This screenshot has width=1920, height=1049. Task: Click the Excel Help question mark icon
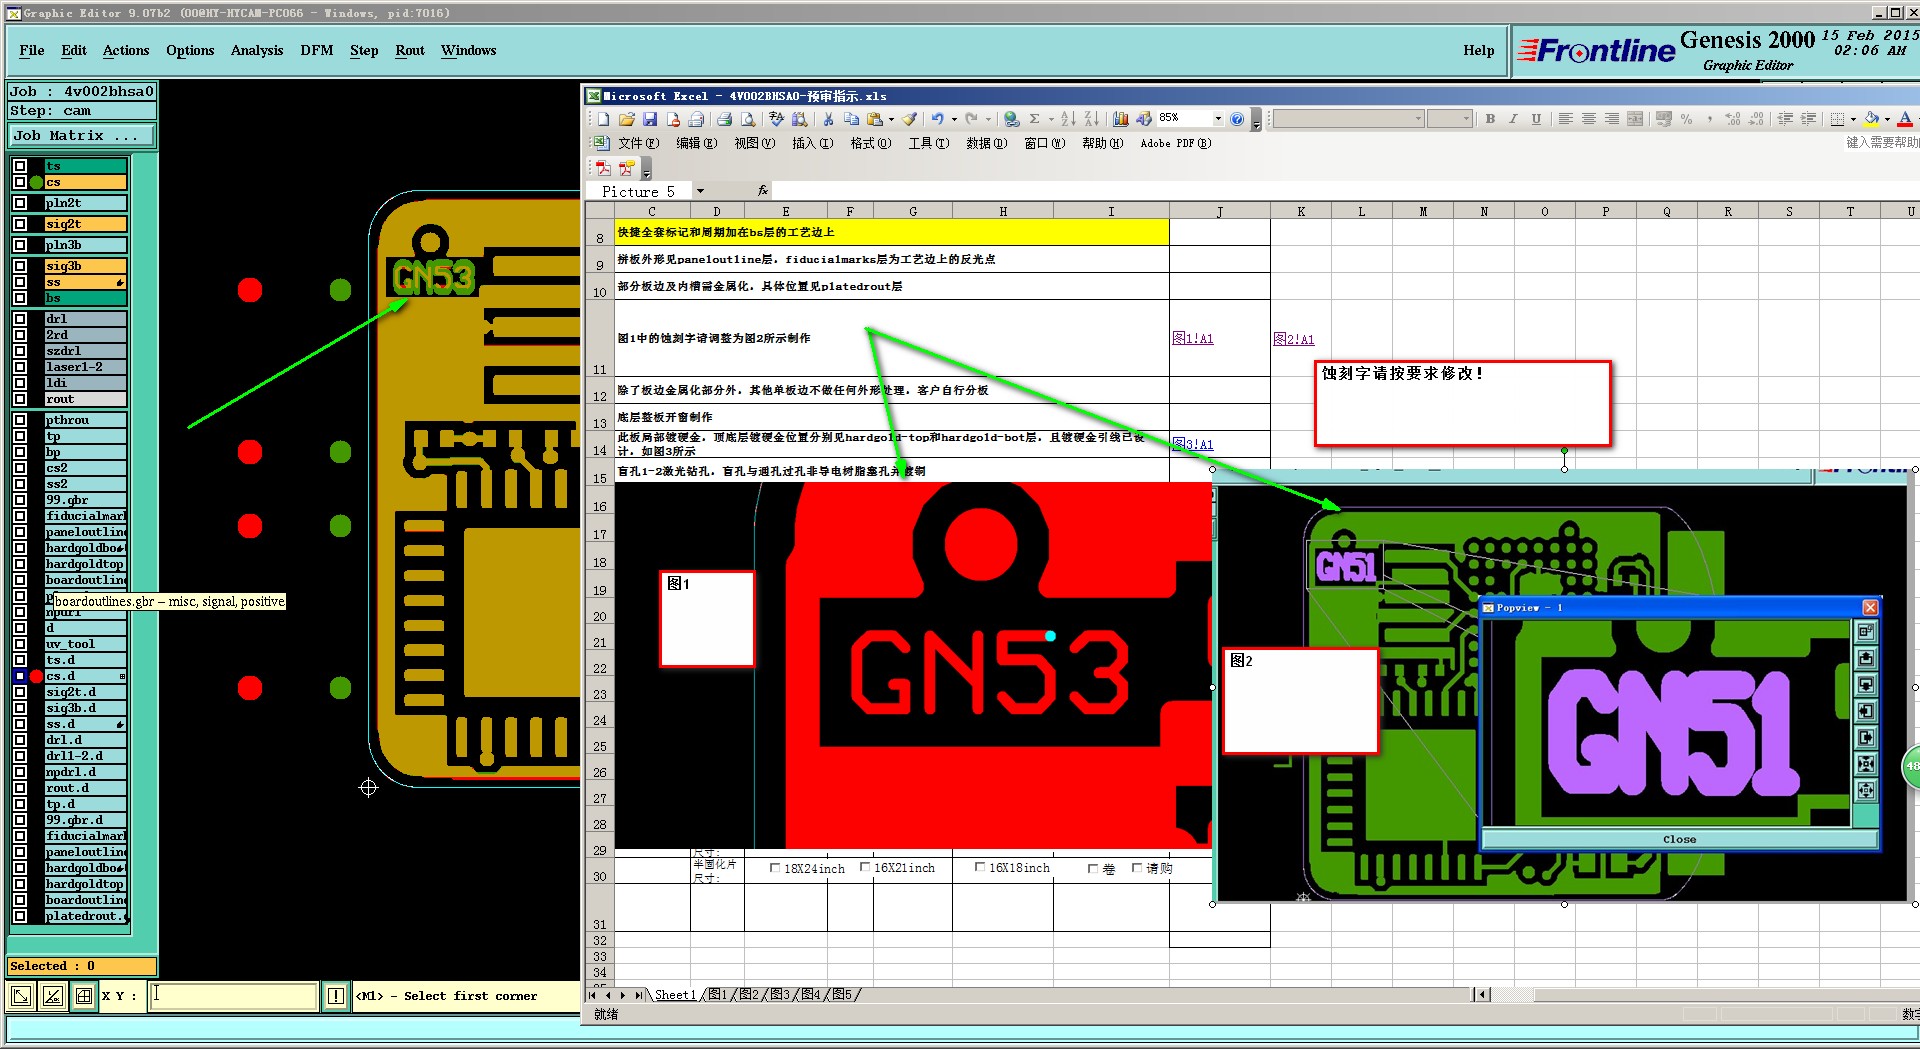coord(1237,119)
